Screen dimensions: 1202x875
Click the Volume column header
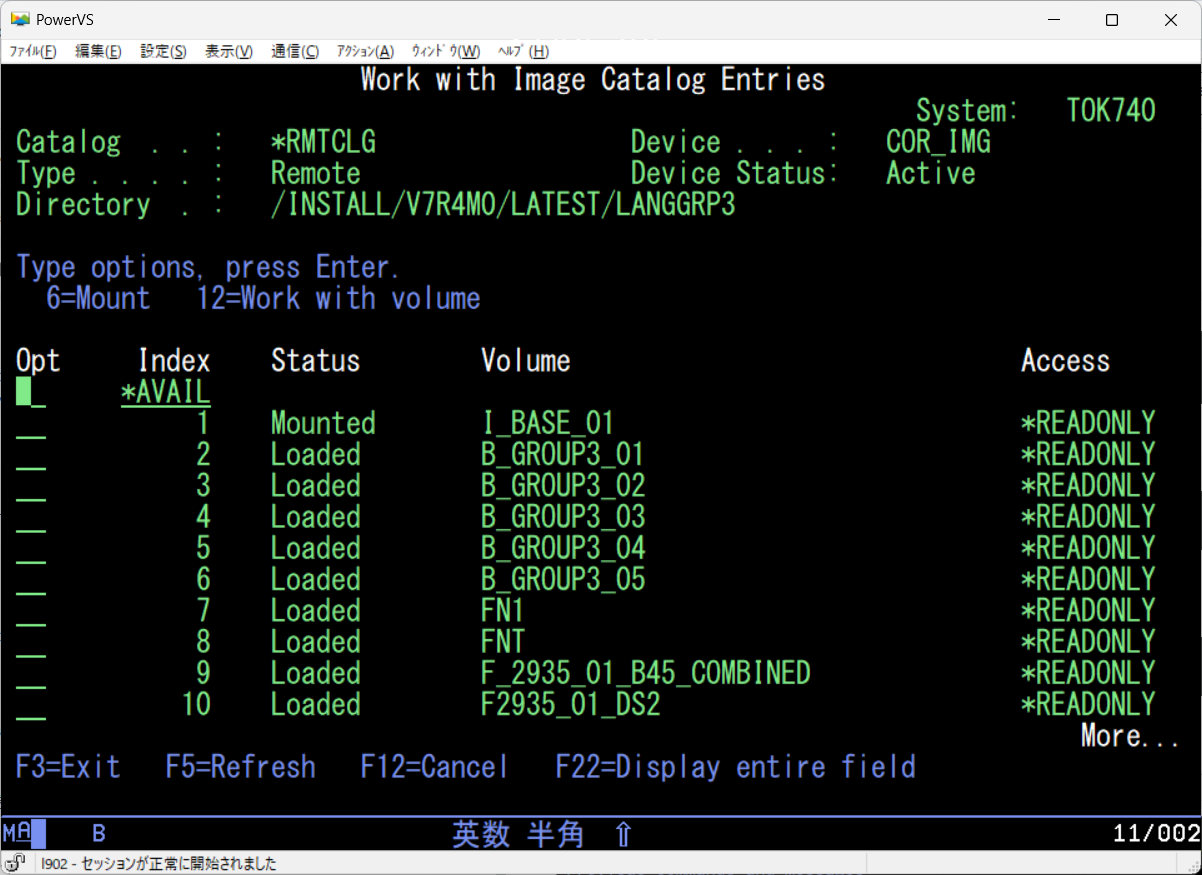(x=525, y=361)
